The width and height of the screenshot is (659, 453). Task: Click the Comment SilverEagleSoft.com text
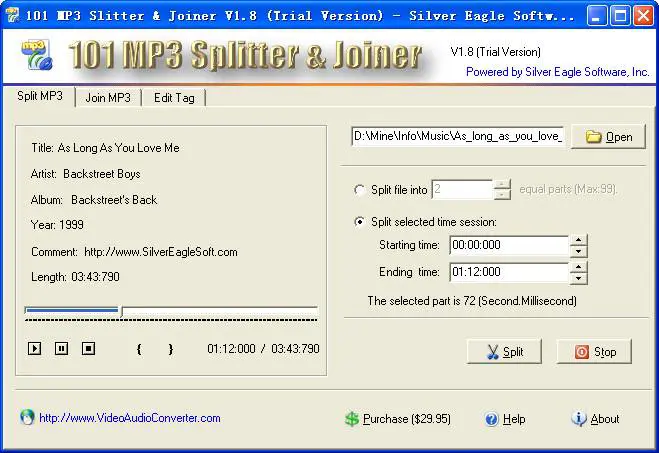[x=134, y=252]
